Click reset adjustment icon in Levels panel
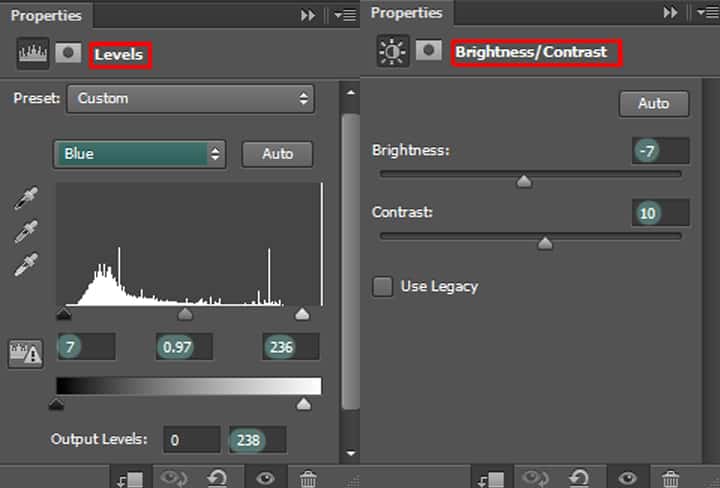The height and width of the screenshot is (488, 720). click(x=216, y=478)
